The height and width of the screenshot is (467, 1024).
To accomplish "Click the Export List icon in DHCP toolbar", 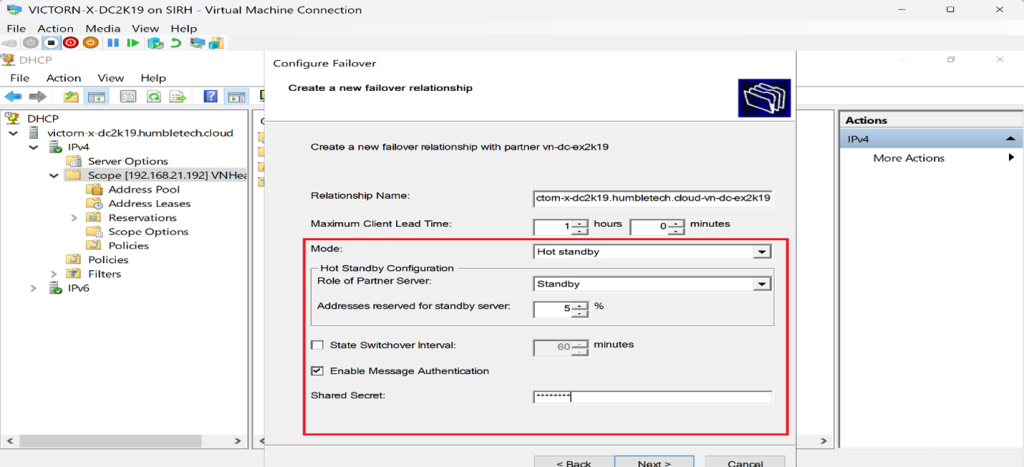I will 179,97.
